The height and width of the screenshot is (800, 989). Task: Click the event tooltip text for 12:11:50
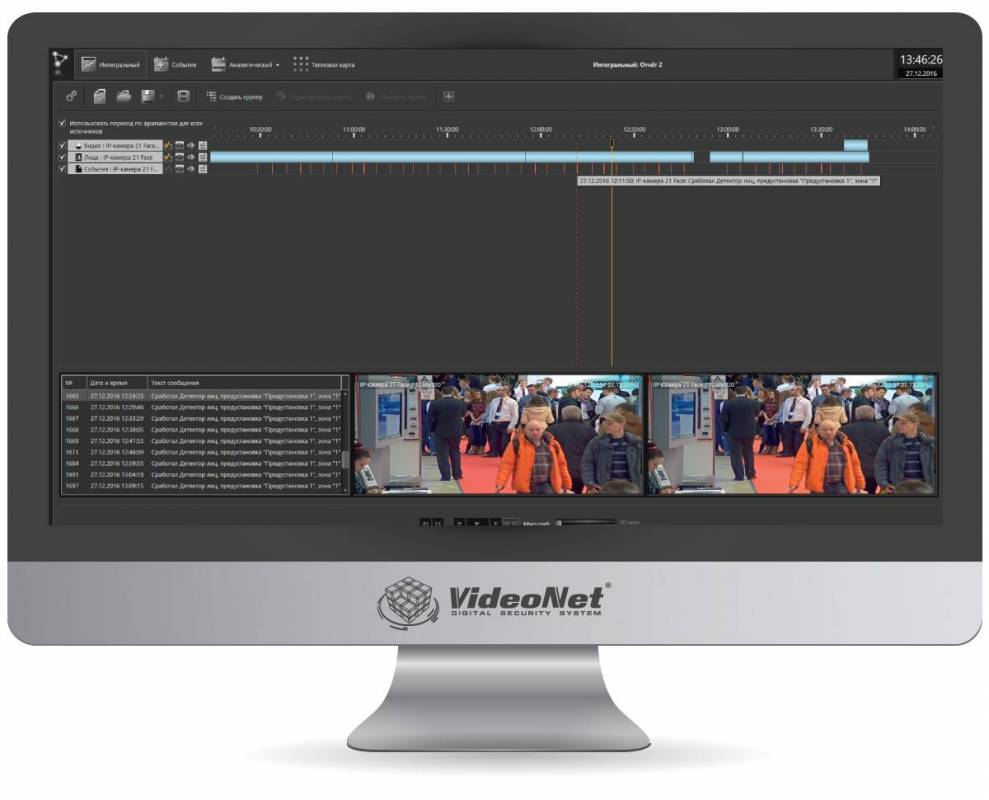point(729,181)
